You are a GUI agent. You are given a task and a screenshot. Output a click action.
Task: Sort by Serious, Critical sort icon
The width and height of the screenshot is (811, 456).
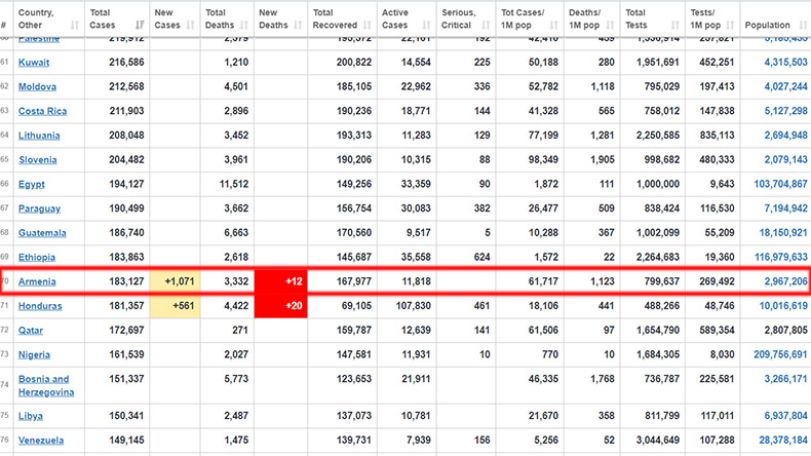tap(486, 25)
